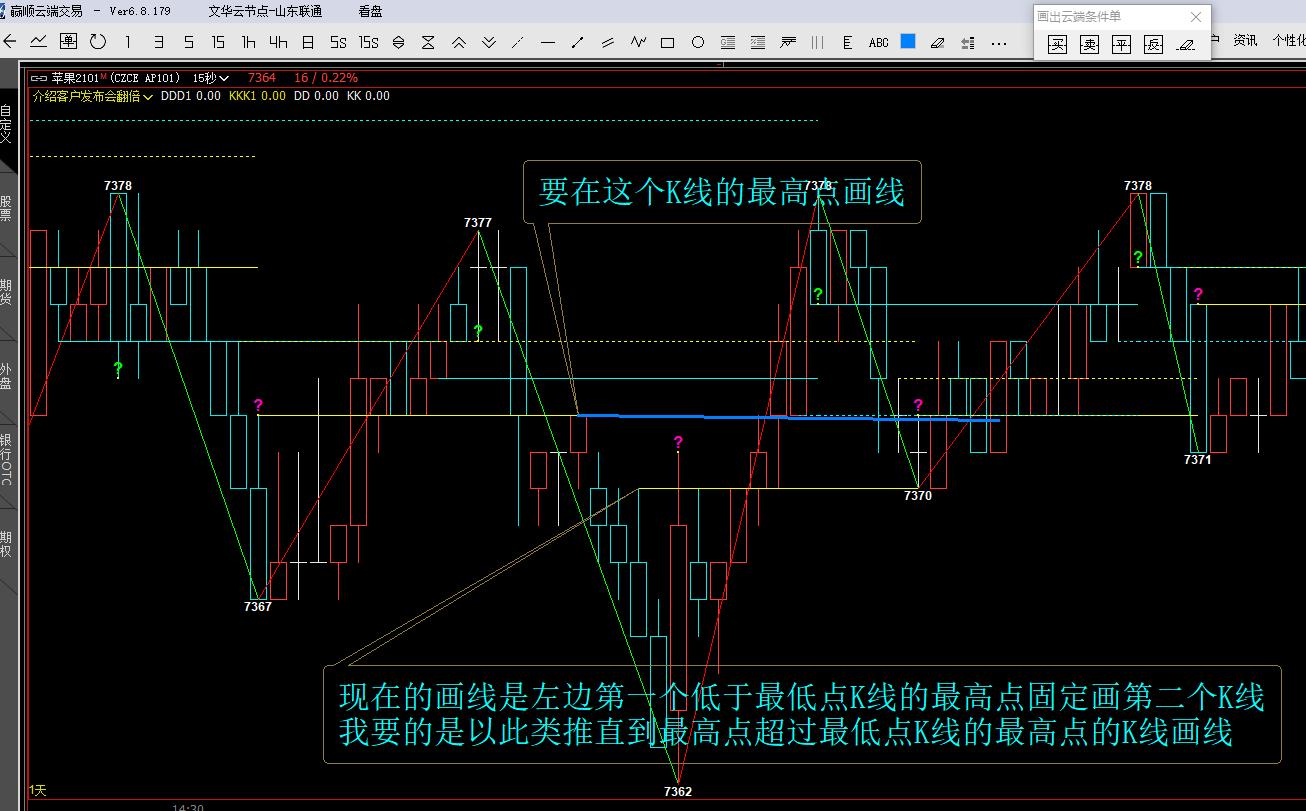This screenshot has height=811, width=1306.
Task: Click the 买 (buy) condition order icon
Action: tap(1057, 45)
